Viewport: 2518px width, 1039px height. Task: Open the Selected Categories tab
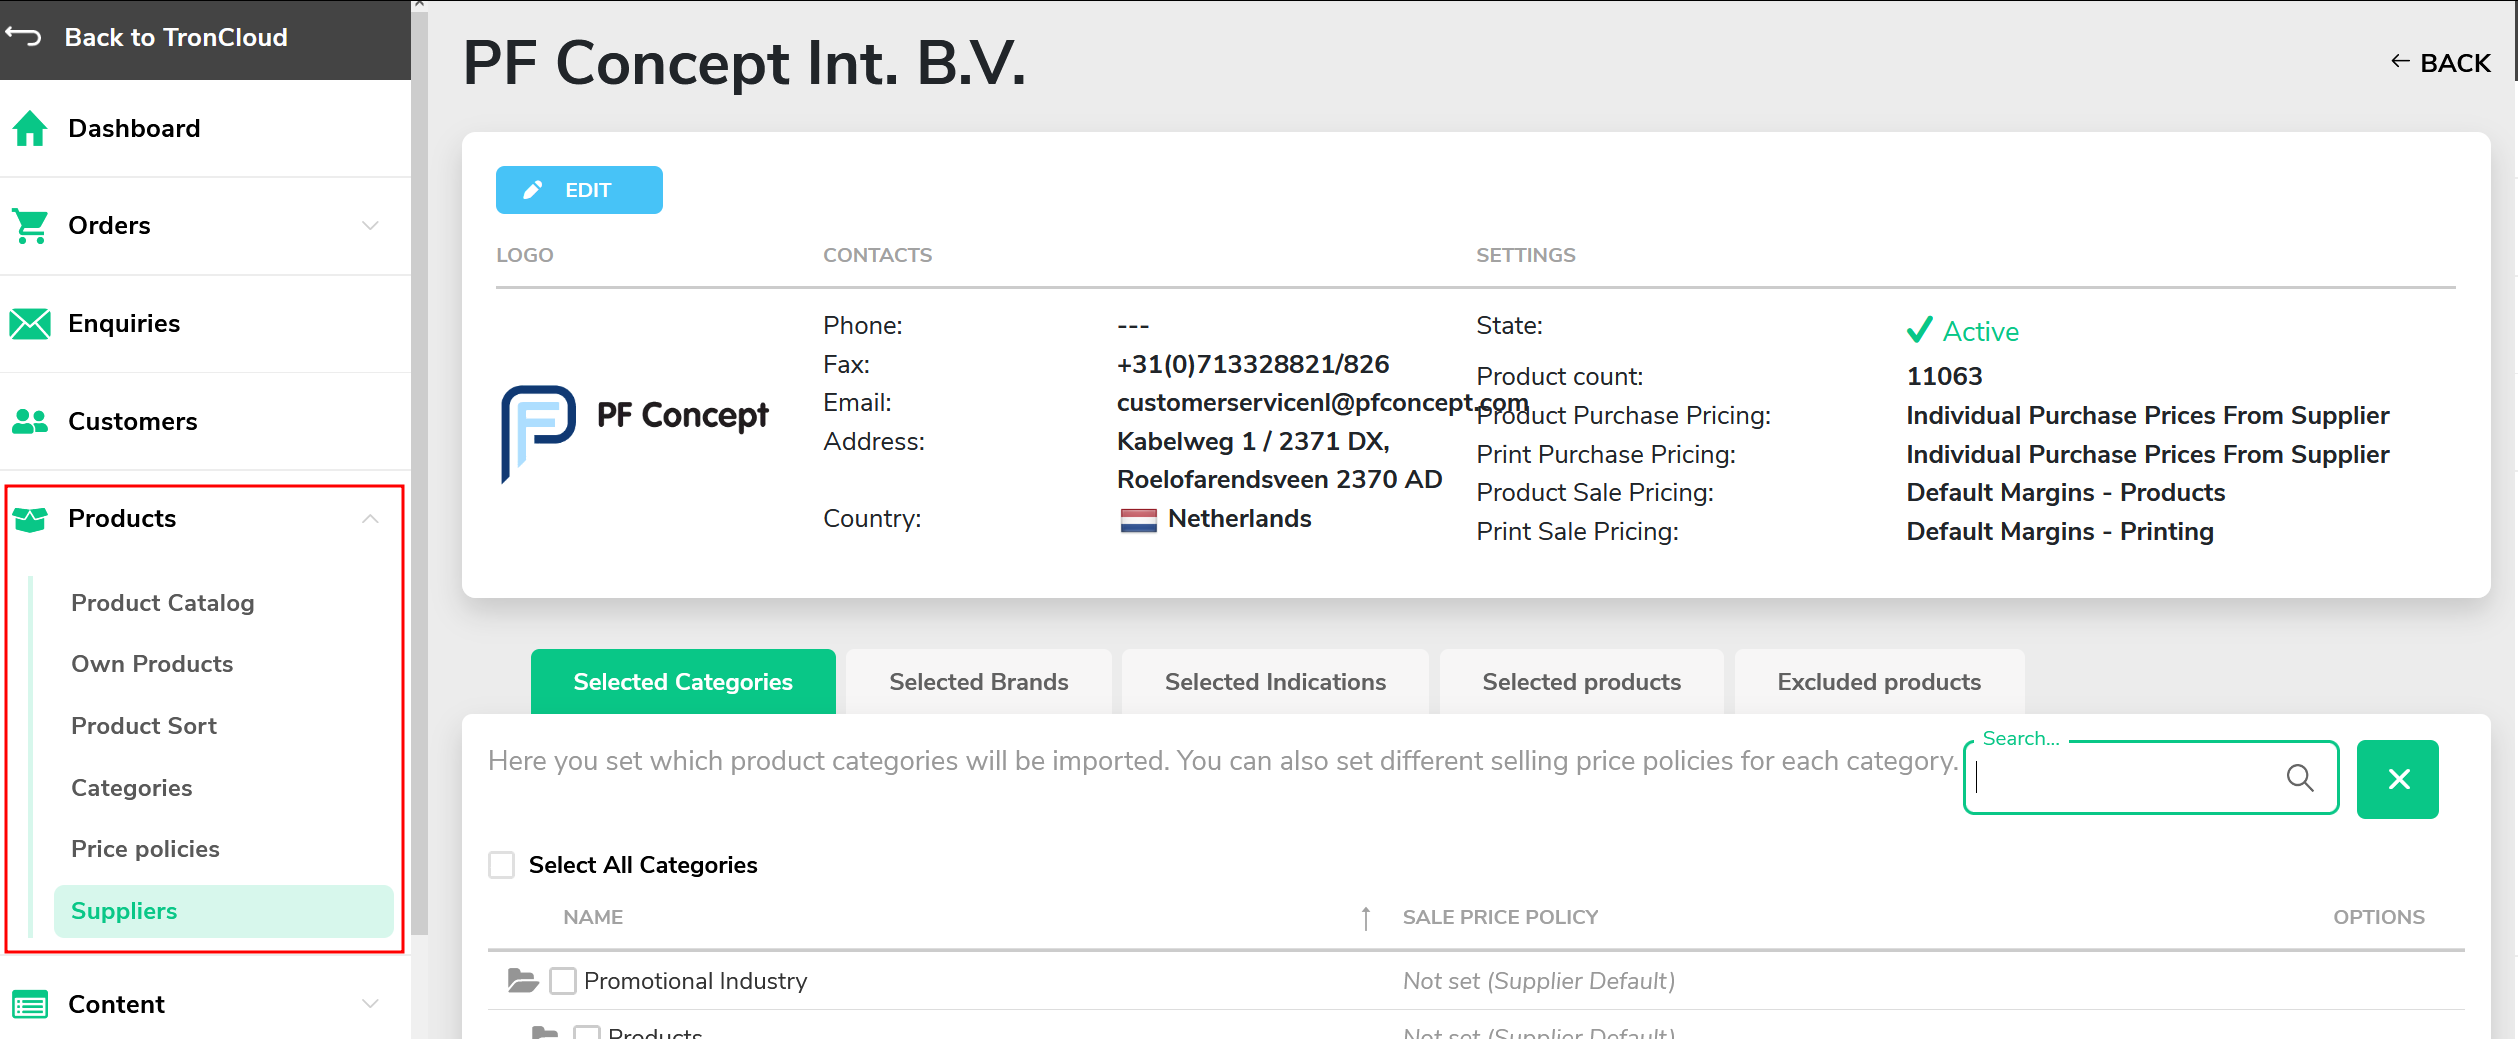(x=683, y=681)
